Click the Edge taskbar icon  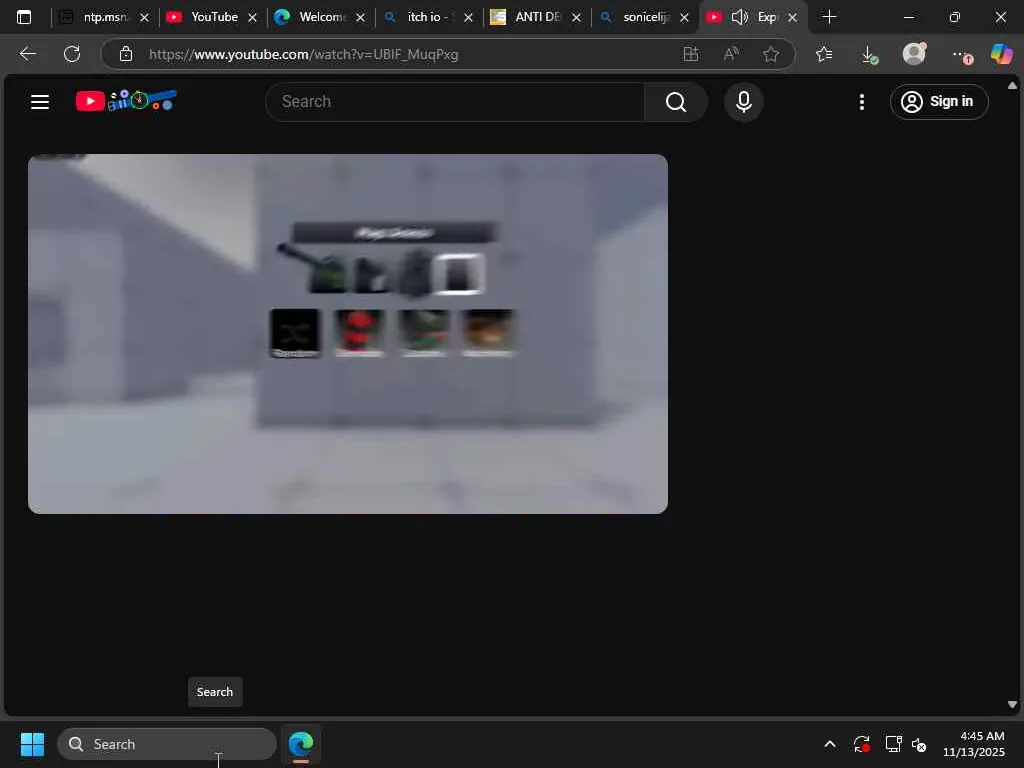[x=301, y=744]
